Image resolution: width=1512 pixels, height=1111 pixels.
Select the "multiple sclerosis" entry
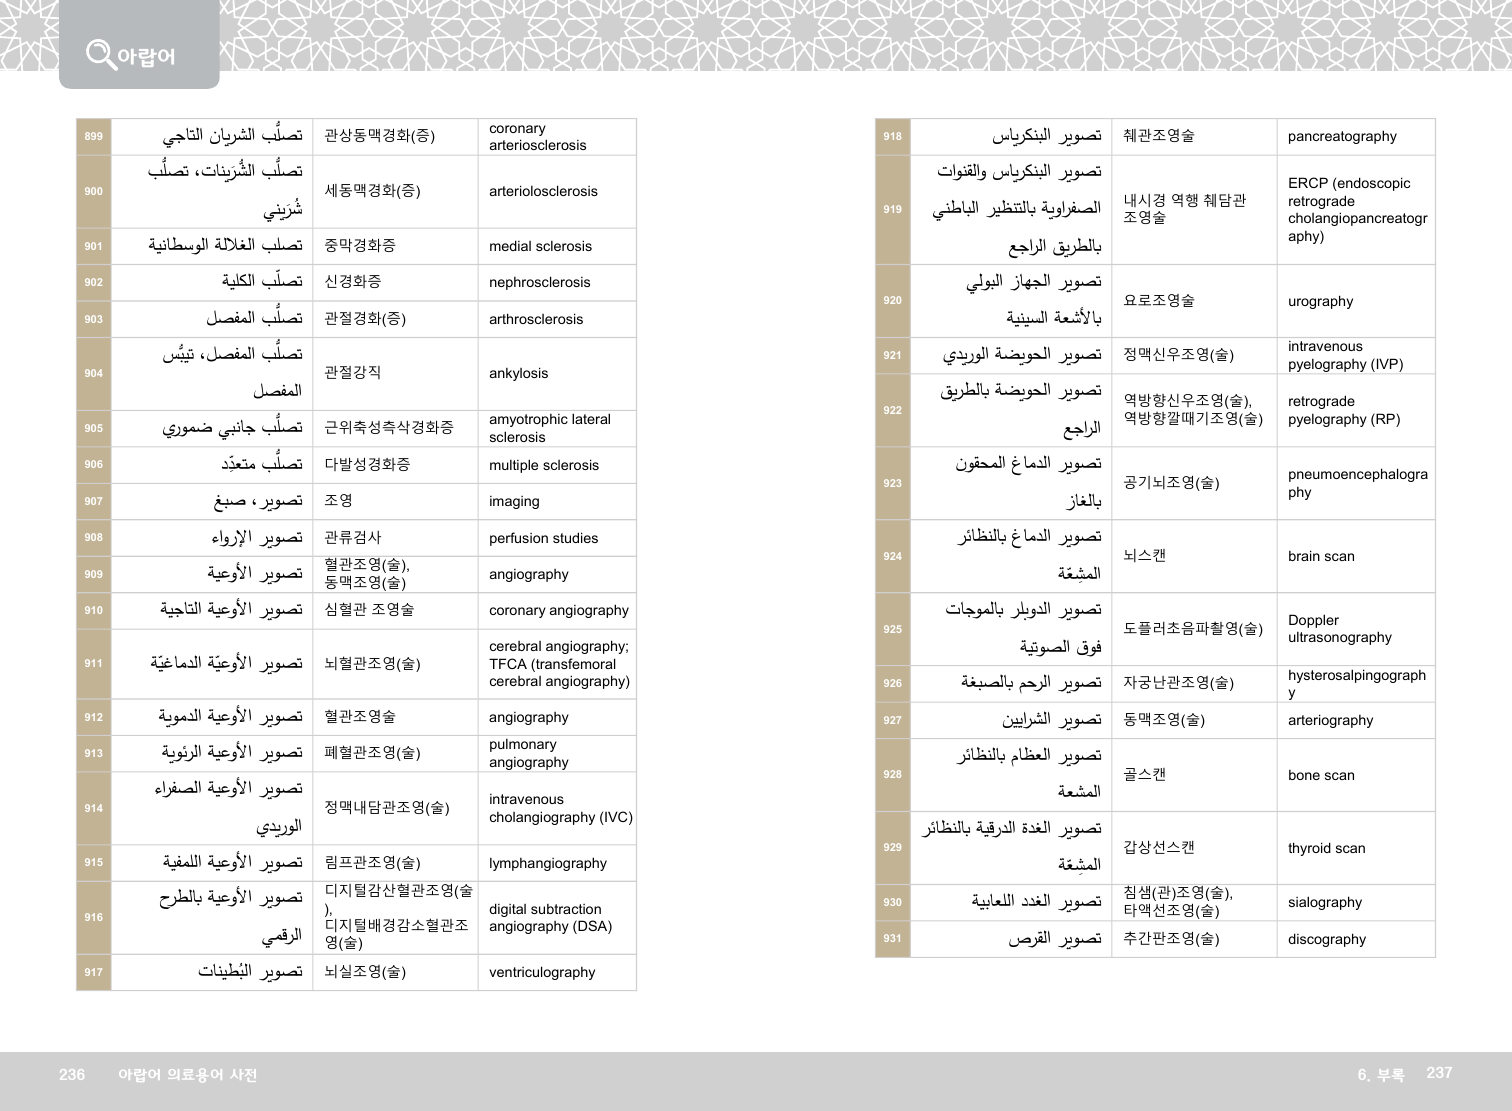pyautogui.click(x=543, y=465)
